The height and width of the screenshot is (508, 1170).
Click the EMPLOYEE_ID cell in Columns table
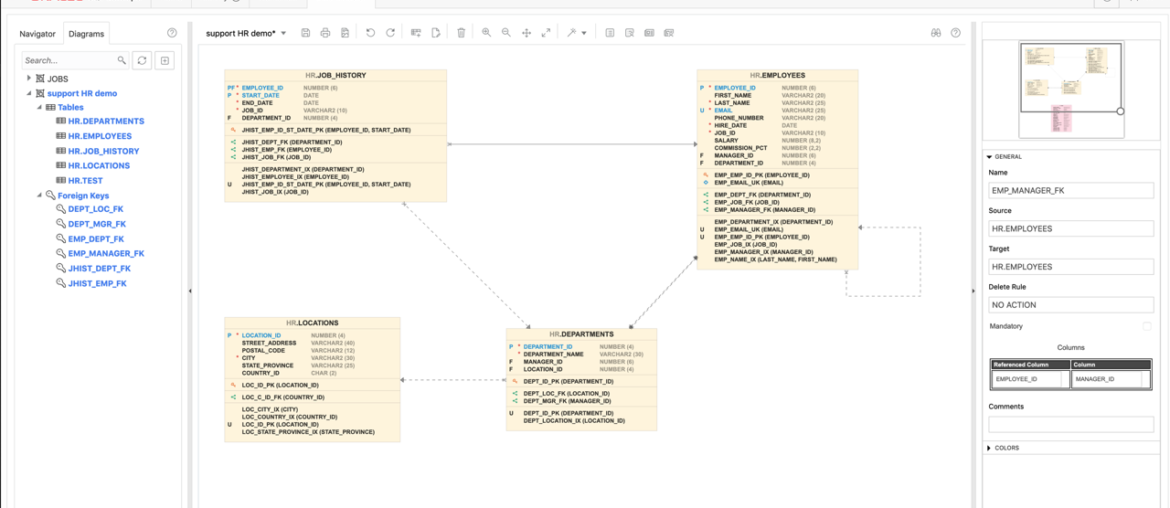click(x=1029, y=380)
